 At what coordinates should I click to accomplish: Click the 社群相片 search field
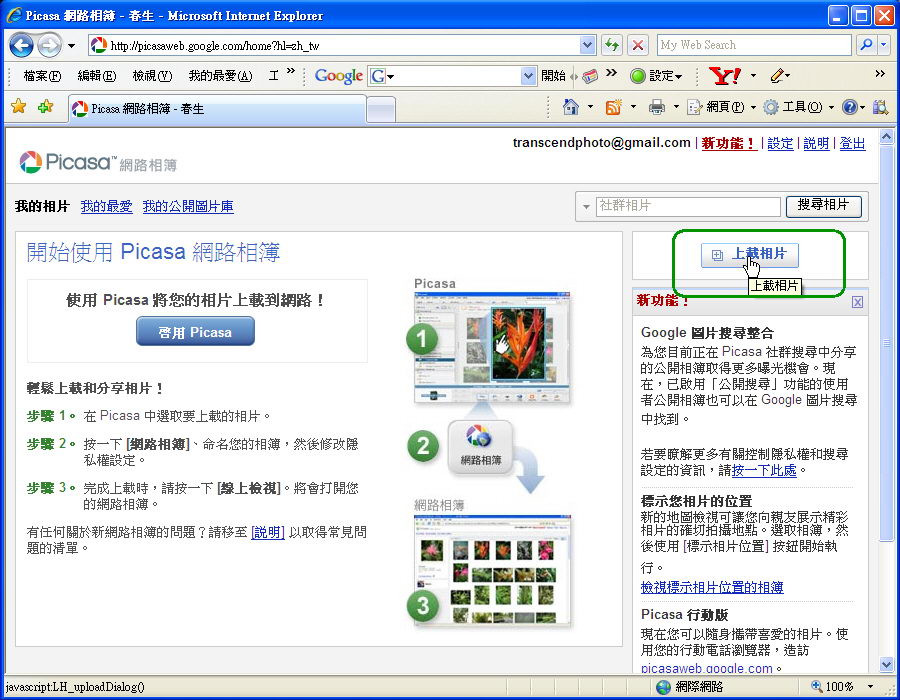click(x=688, y=206)
